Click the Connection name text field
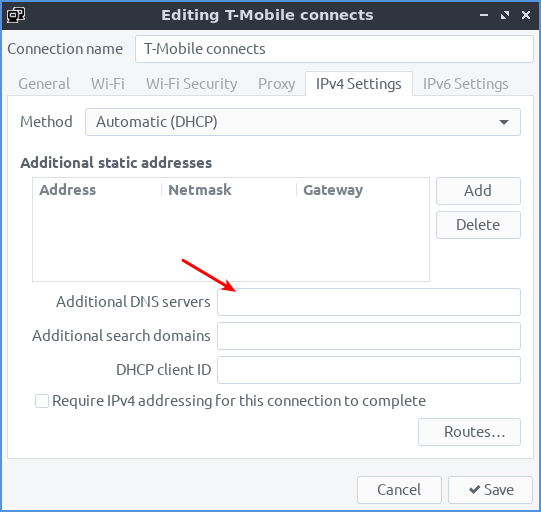 pyautogui.click(x=334, y=49)
